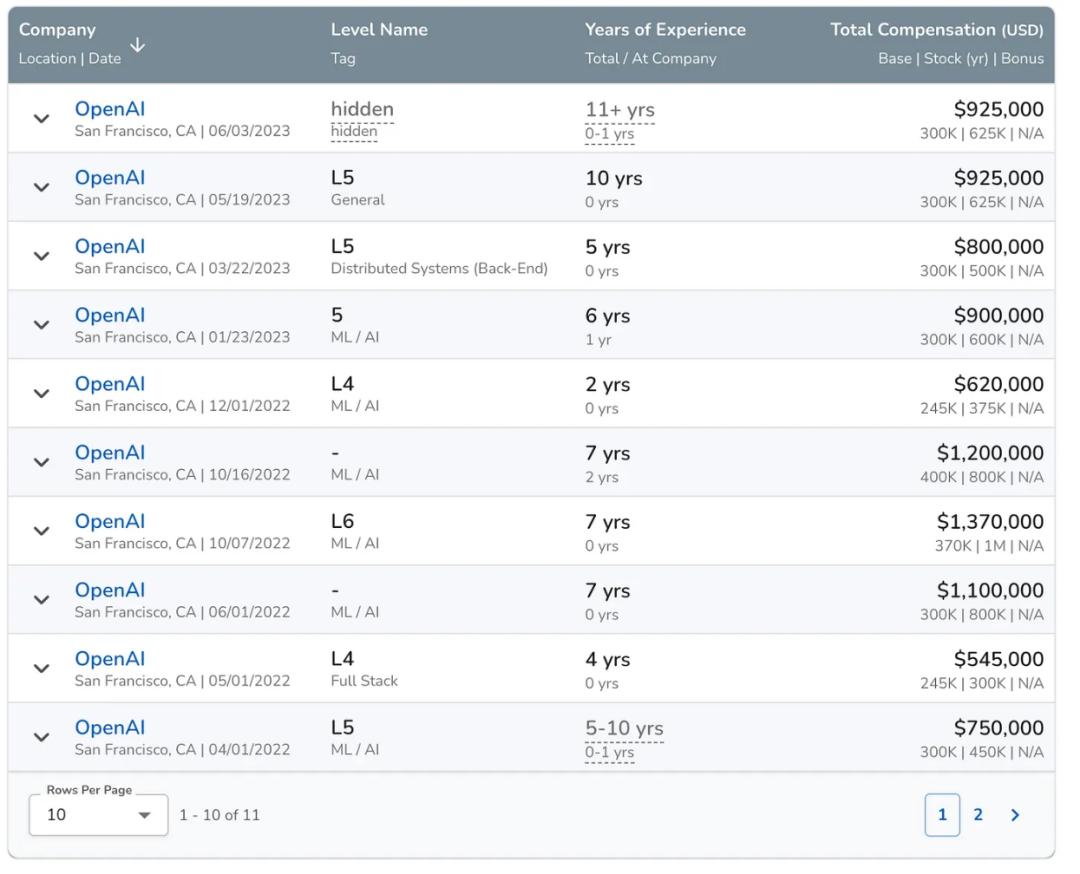1080x874 pixels.
Task: Open the OpenAI link in the 12/01/2022 row
Action: [x=110, y=384]
